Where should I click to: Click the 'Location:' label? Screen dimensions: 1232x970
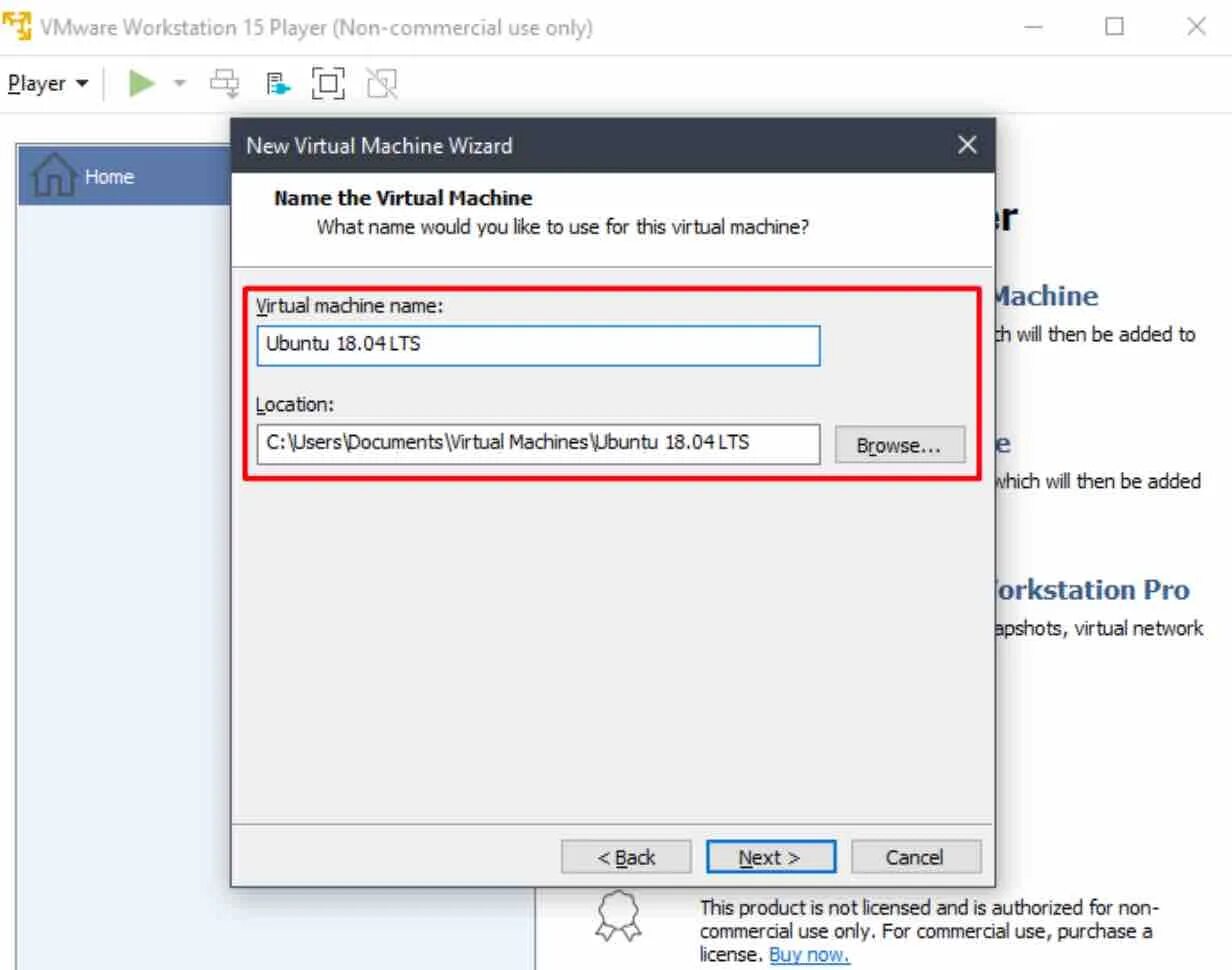click(x=295, y=405)
